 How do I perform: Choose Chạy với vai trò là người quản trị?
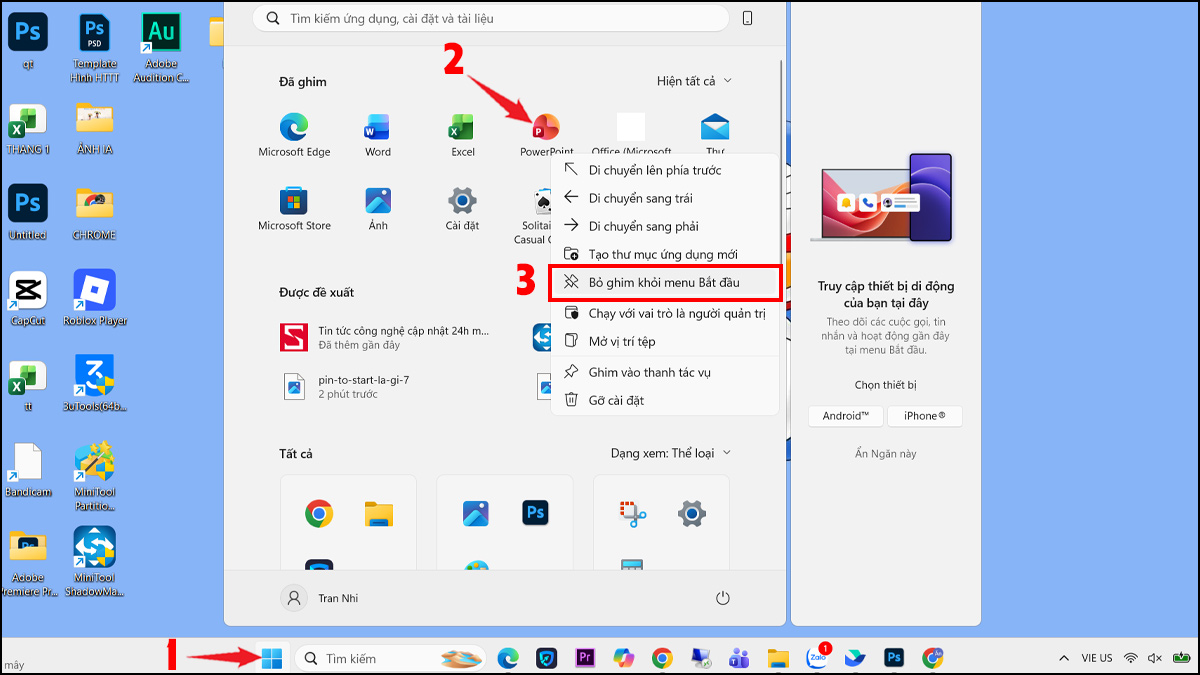point(665,313)
